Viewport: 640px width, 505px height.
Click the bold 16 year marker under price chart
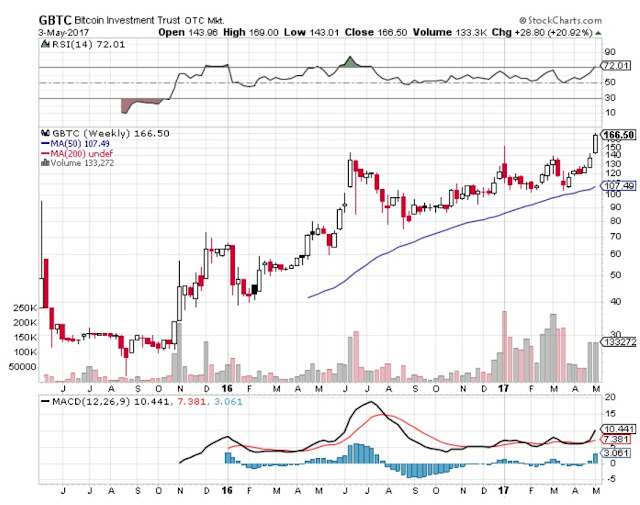pos(227,389)
